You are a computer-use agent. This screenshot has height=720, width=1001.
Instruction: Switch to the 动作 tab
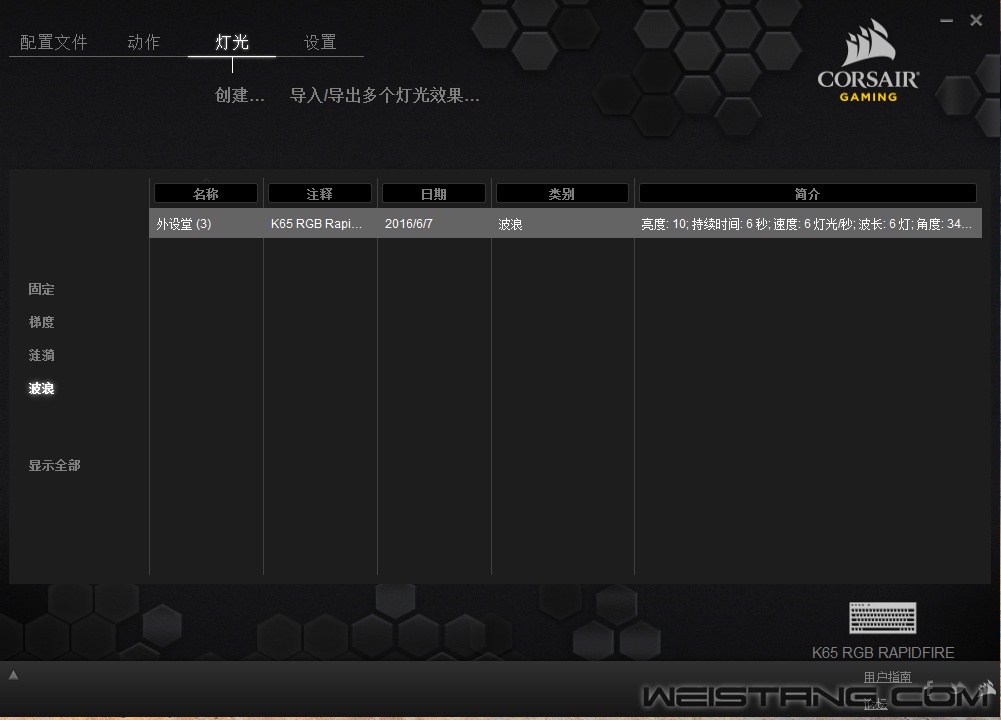pos(144,42)
